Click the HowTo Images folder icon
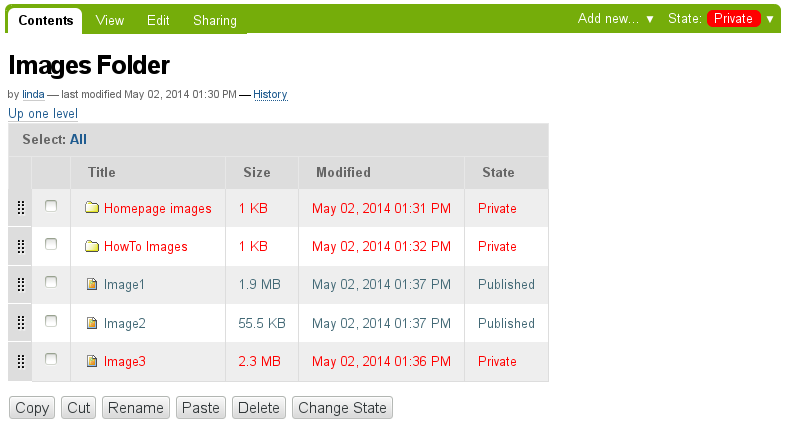The image size is (788, 432). pos(91,246)
